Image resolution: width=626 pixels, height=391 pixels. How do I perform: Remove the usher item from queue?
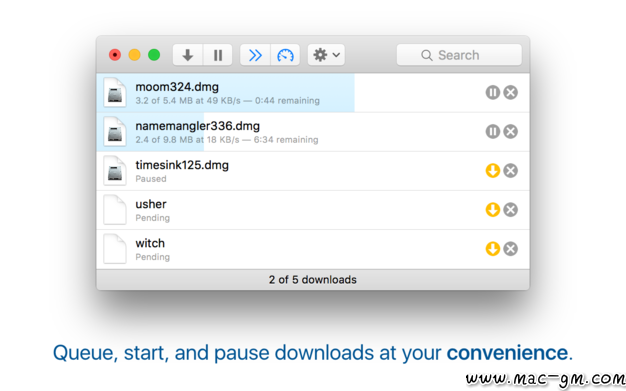coord(511,210)
